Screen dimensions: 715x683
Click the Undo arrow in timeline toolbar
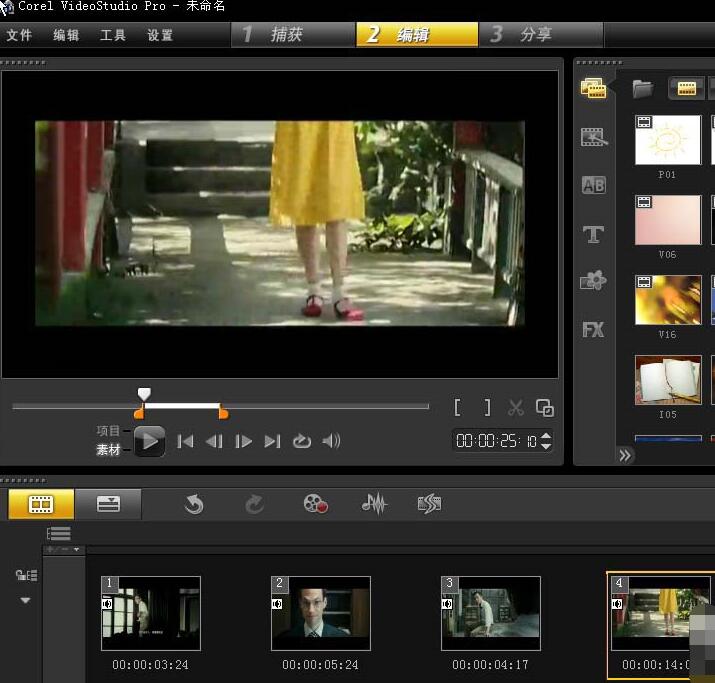(194, 504)
